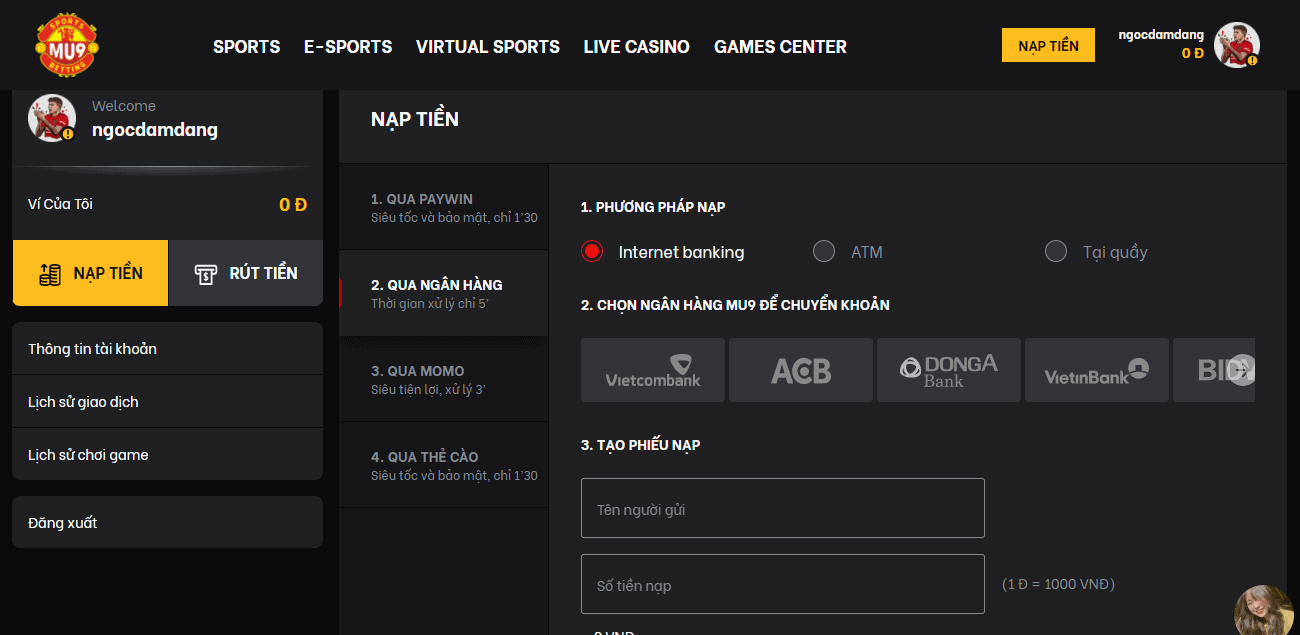The height and width of the screenshot is (635, 1300).
Task: Switch to the Qua Momo tab
Action: [444, 379]
